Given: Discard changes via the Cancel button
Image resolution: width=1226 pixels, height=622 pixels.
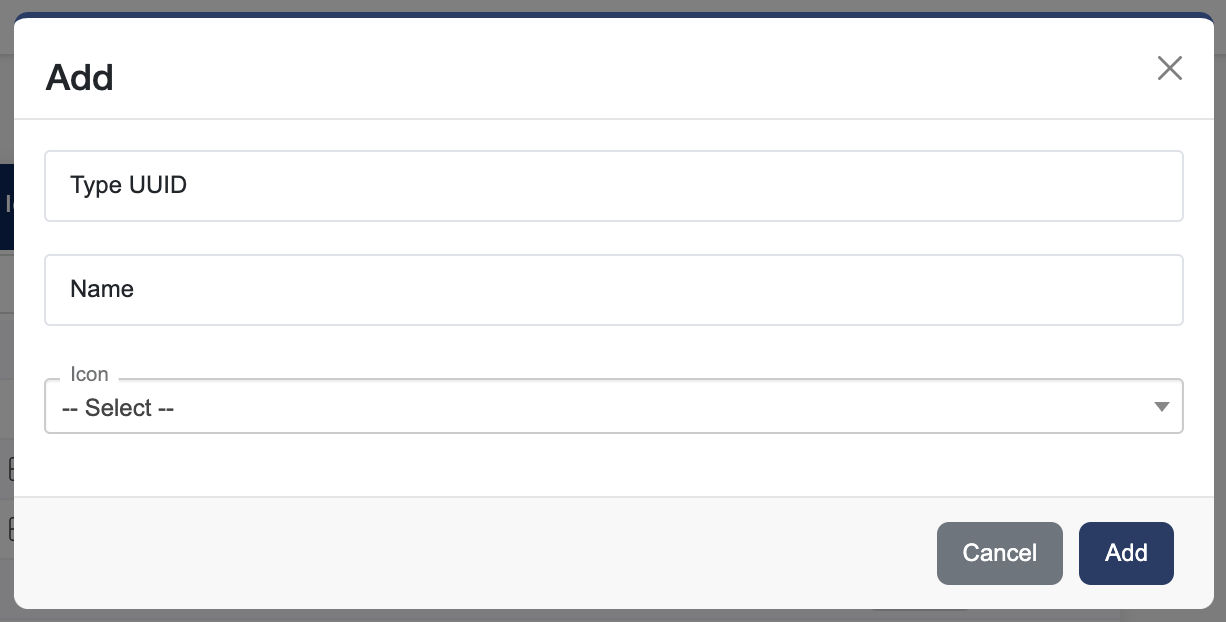Looking at the screenshot, I should (999, 553).
